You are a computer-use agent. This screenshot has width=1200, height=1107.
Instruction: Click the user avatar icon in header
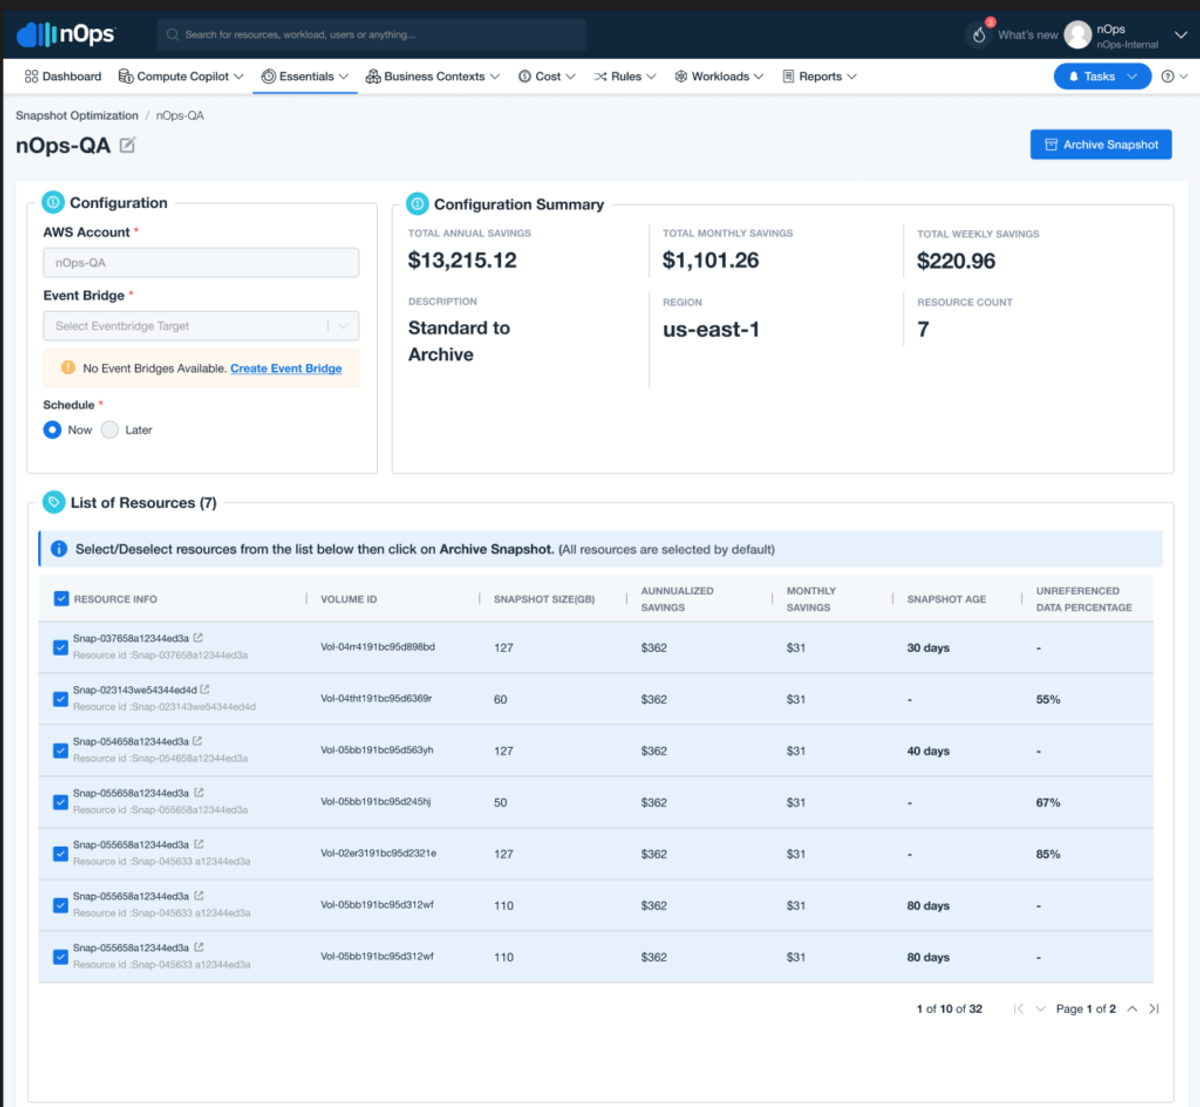pos(1077,35)
